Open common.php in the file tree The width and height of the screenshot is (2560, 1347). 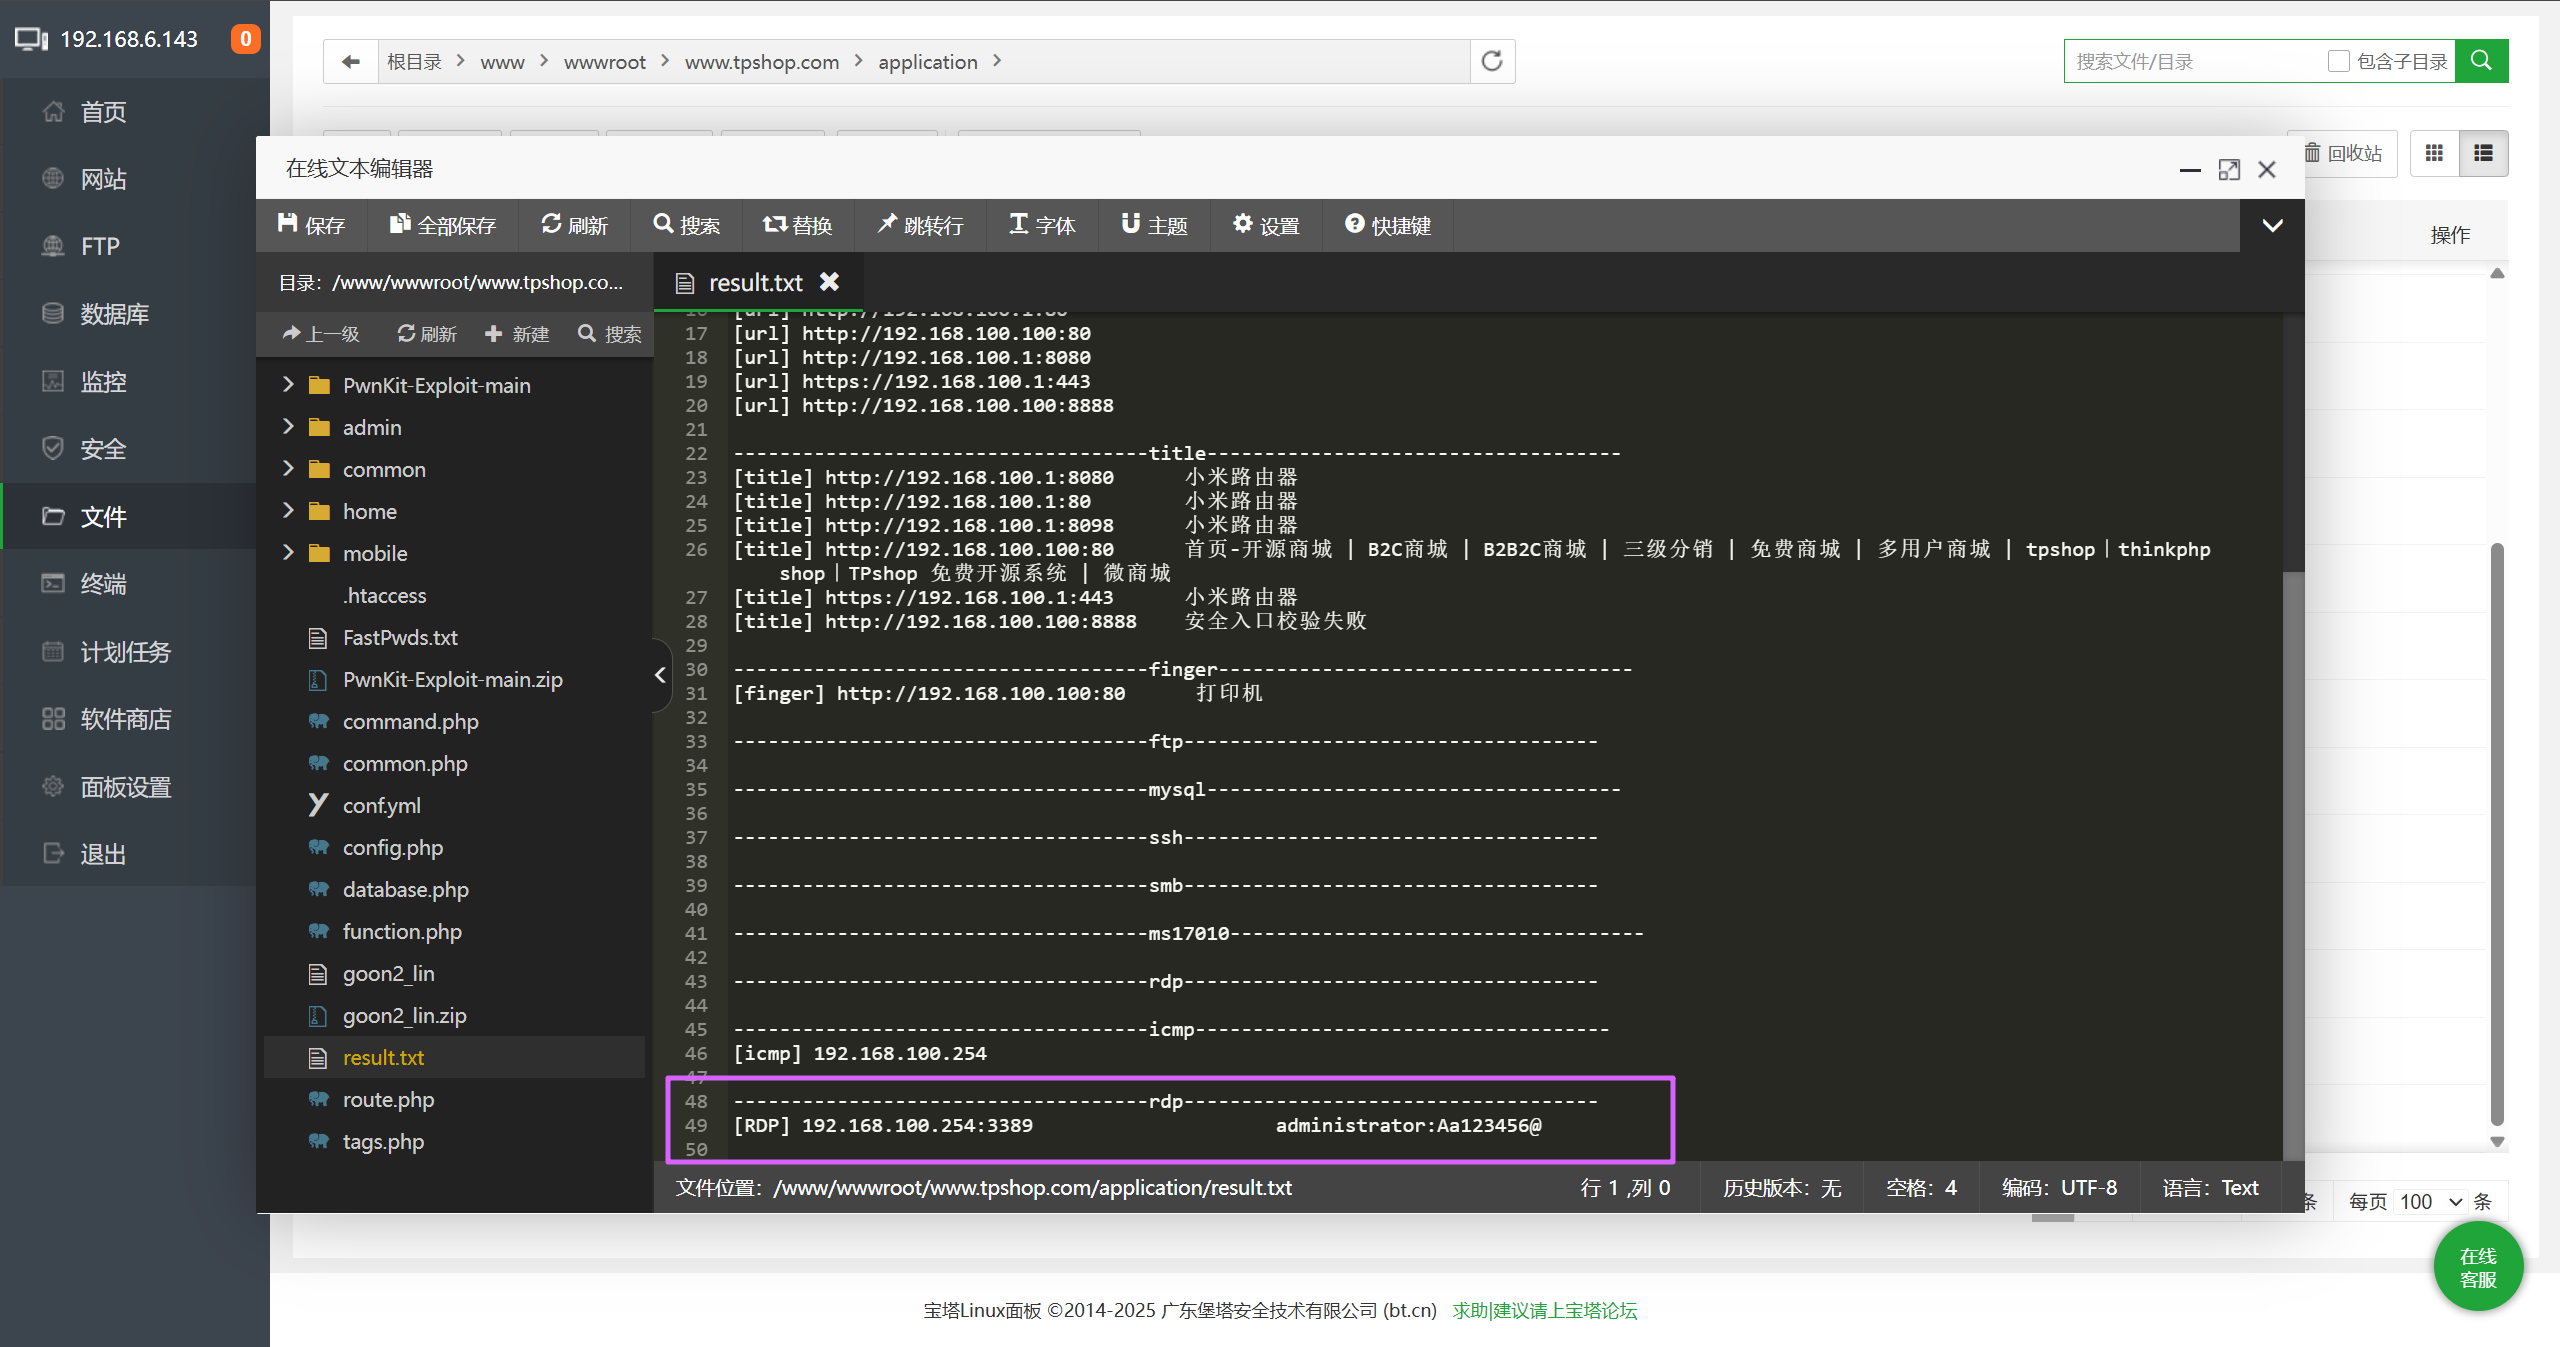(x=405, y=763)
